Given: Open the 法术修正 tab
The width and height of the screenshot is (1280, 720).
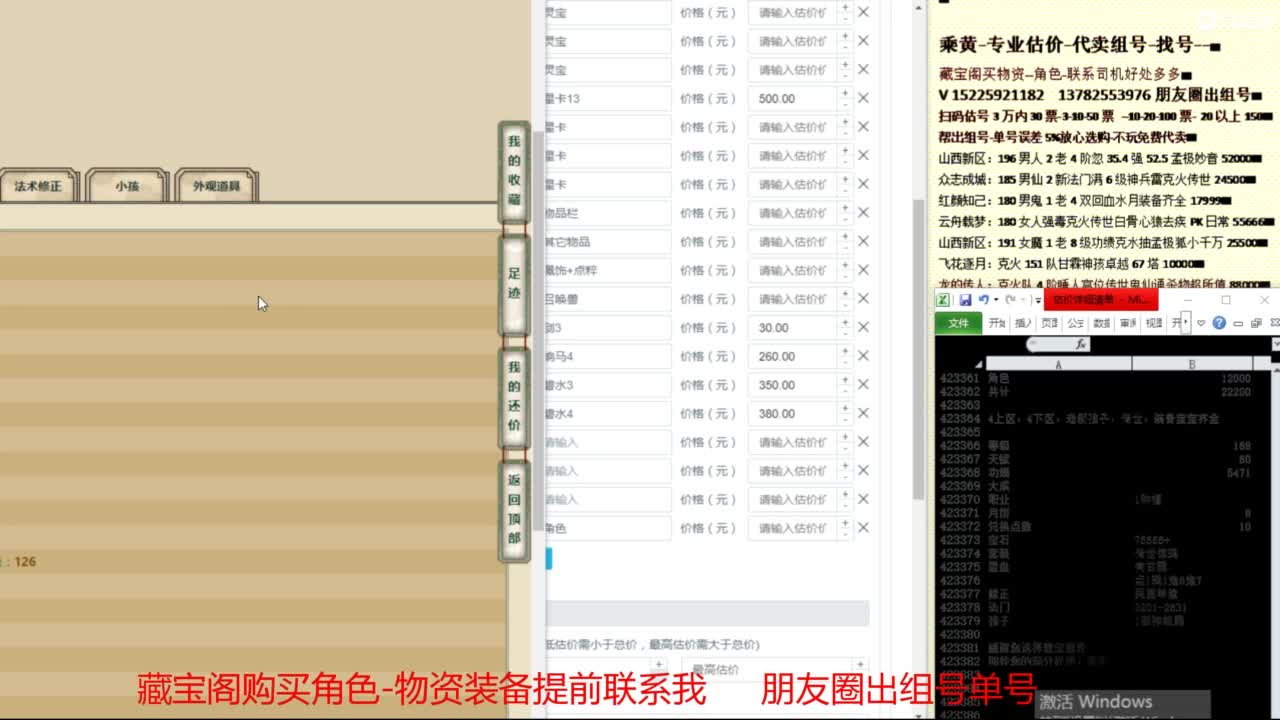Looking at the screenshot, I should point(38,186).
